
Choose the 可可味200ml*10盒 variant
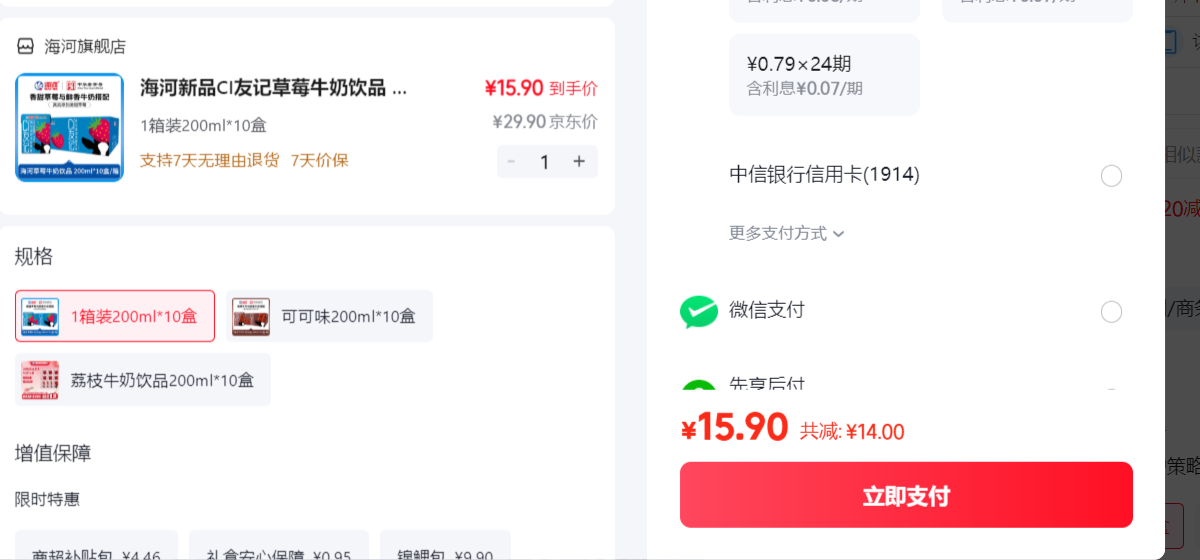click(329, 316)
